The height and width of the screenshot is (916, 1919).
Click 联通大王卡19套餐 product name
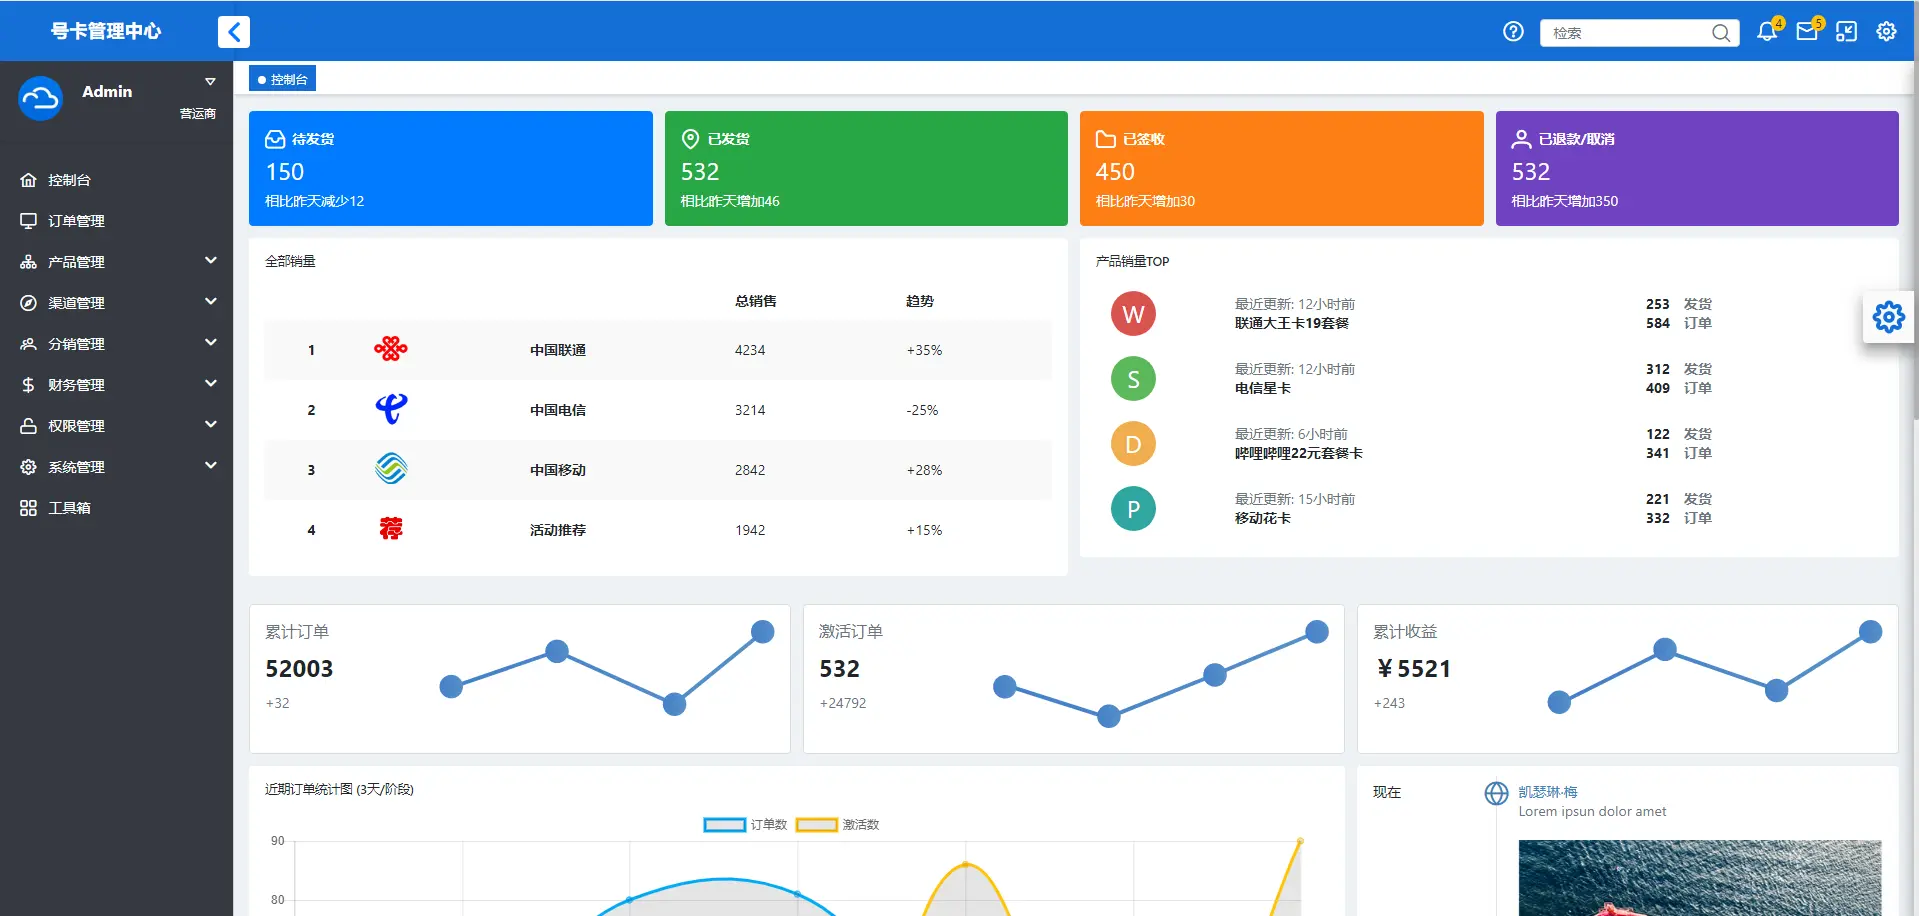[1292, 324]
